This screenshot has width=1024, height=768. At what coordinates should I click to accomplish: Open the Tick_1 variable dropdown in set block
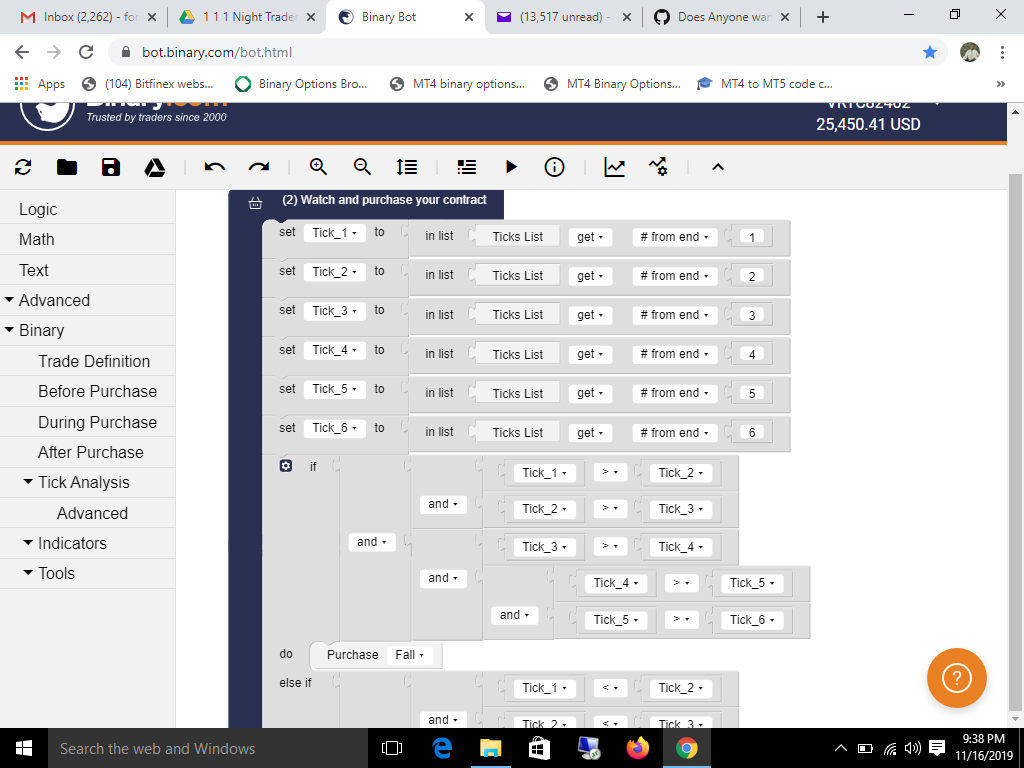(x=334, y=233)
